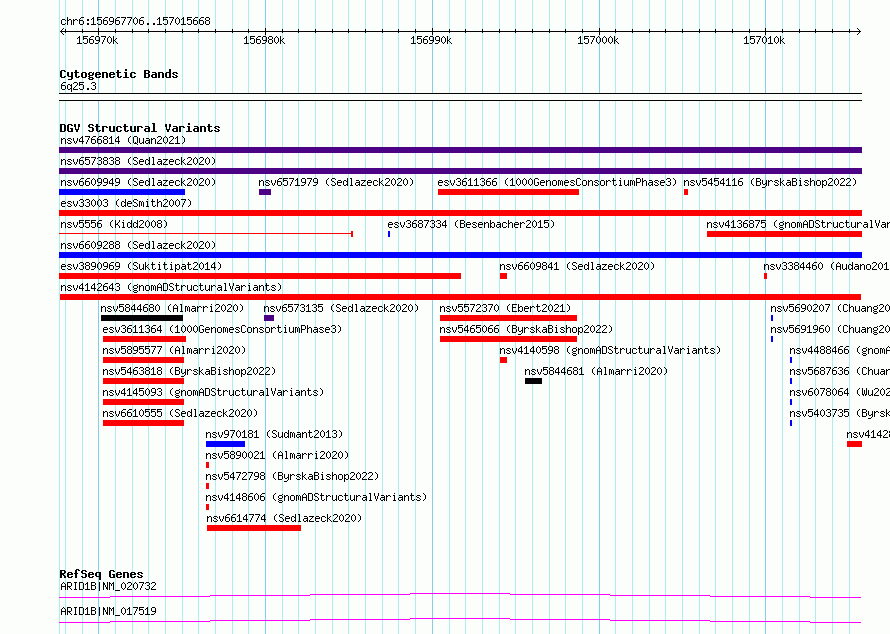The width and height of the screenshot is (890, 634).
Task: Click nsv6609288 (Sedlazeck2020) label
Action: (x=138, y=245)
